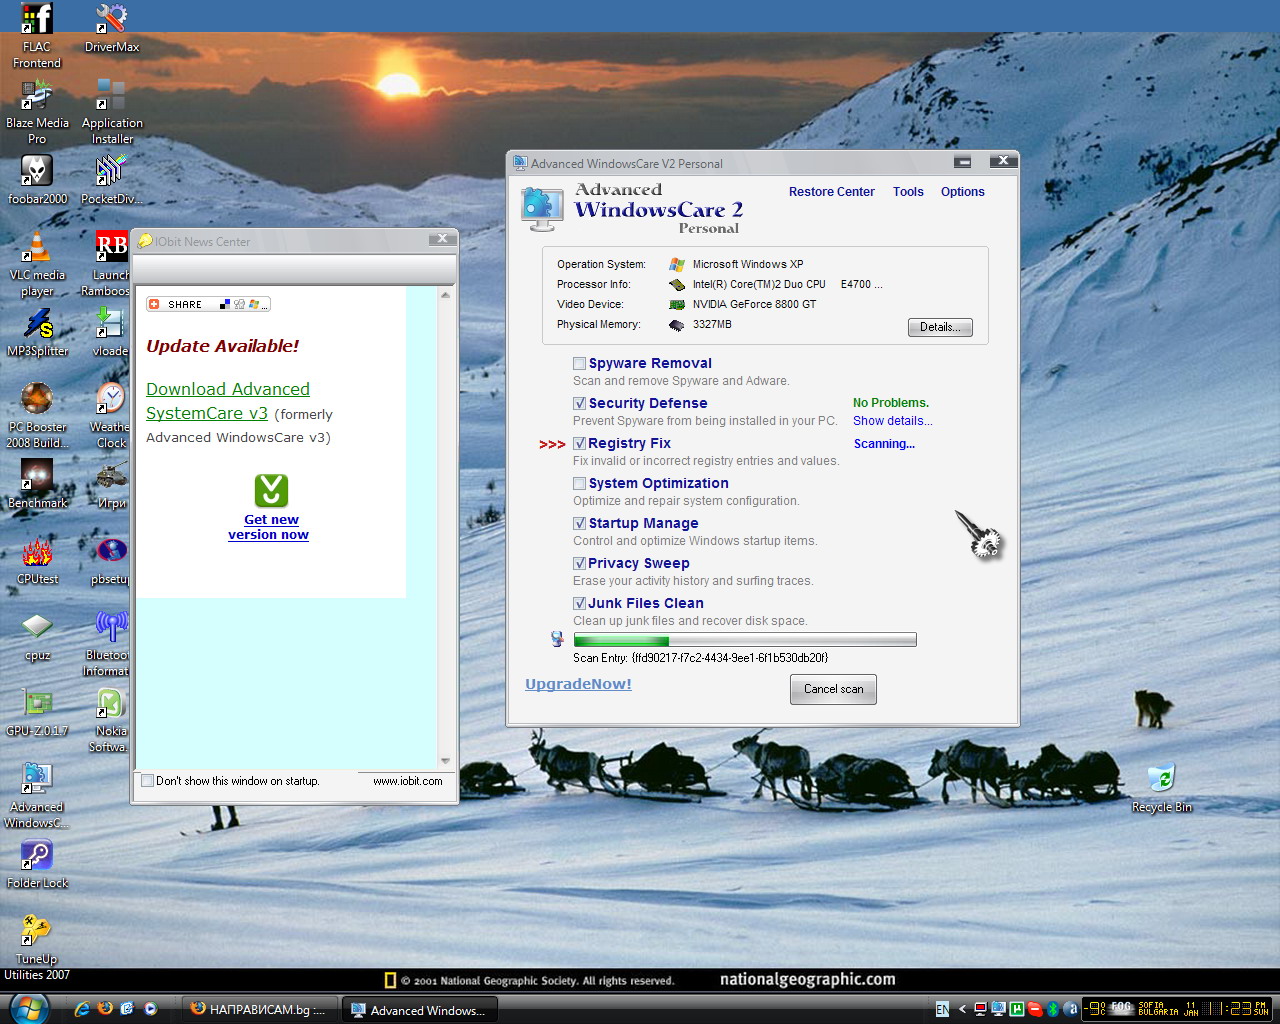This screenshot has width=1280, height=1024.
Task: Enable System Optimization checkbox
Action: click(x=579, y=483)
